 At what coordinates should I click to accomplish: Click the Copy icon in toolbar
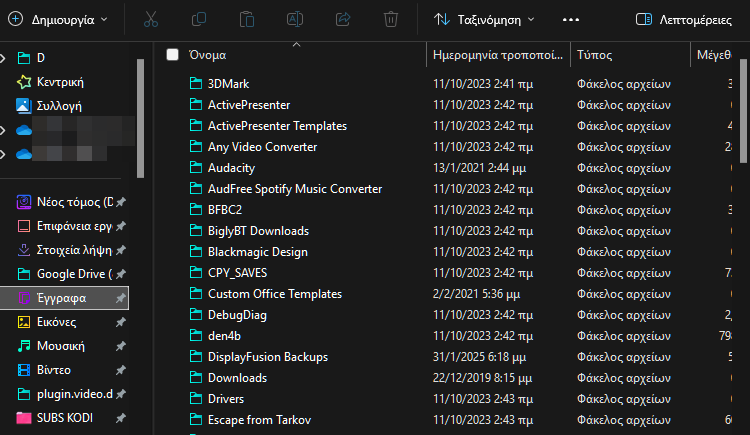199,20
